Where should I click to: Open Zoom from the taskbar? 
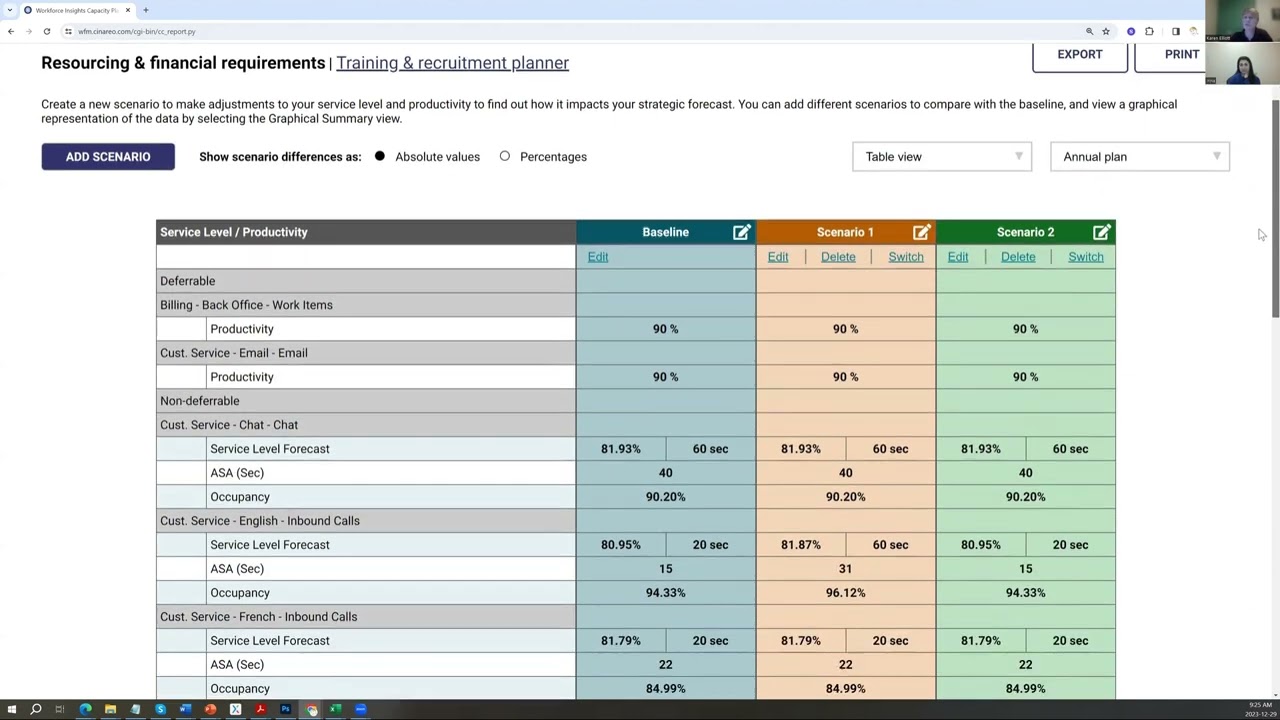tap(360, 710)
